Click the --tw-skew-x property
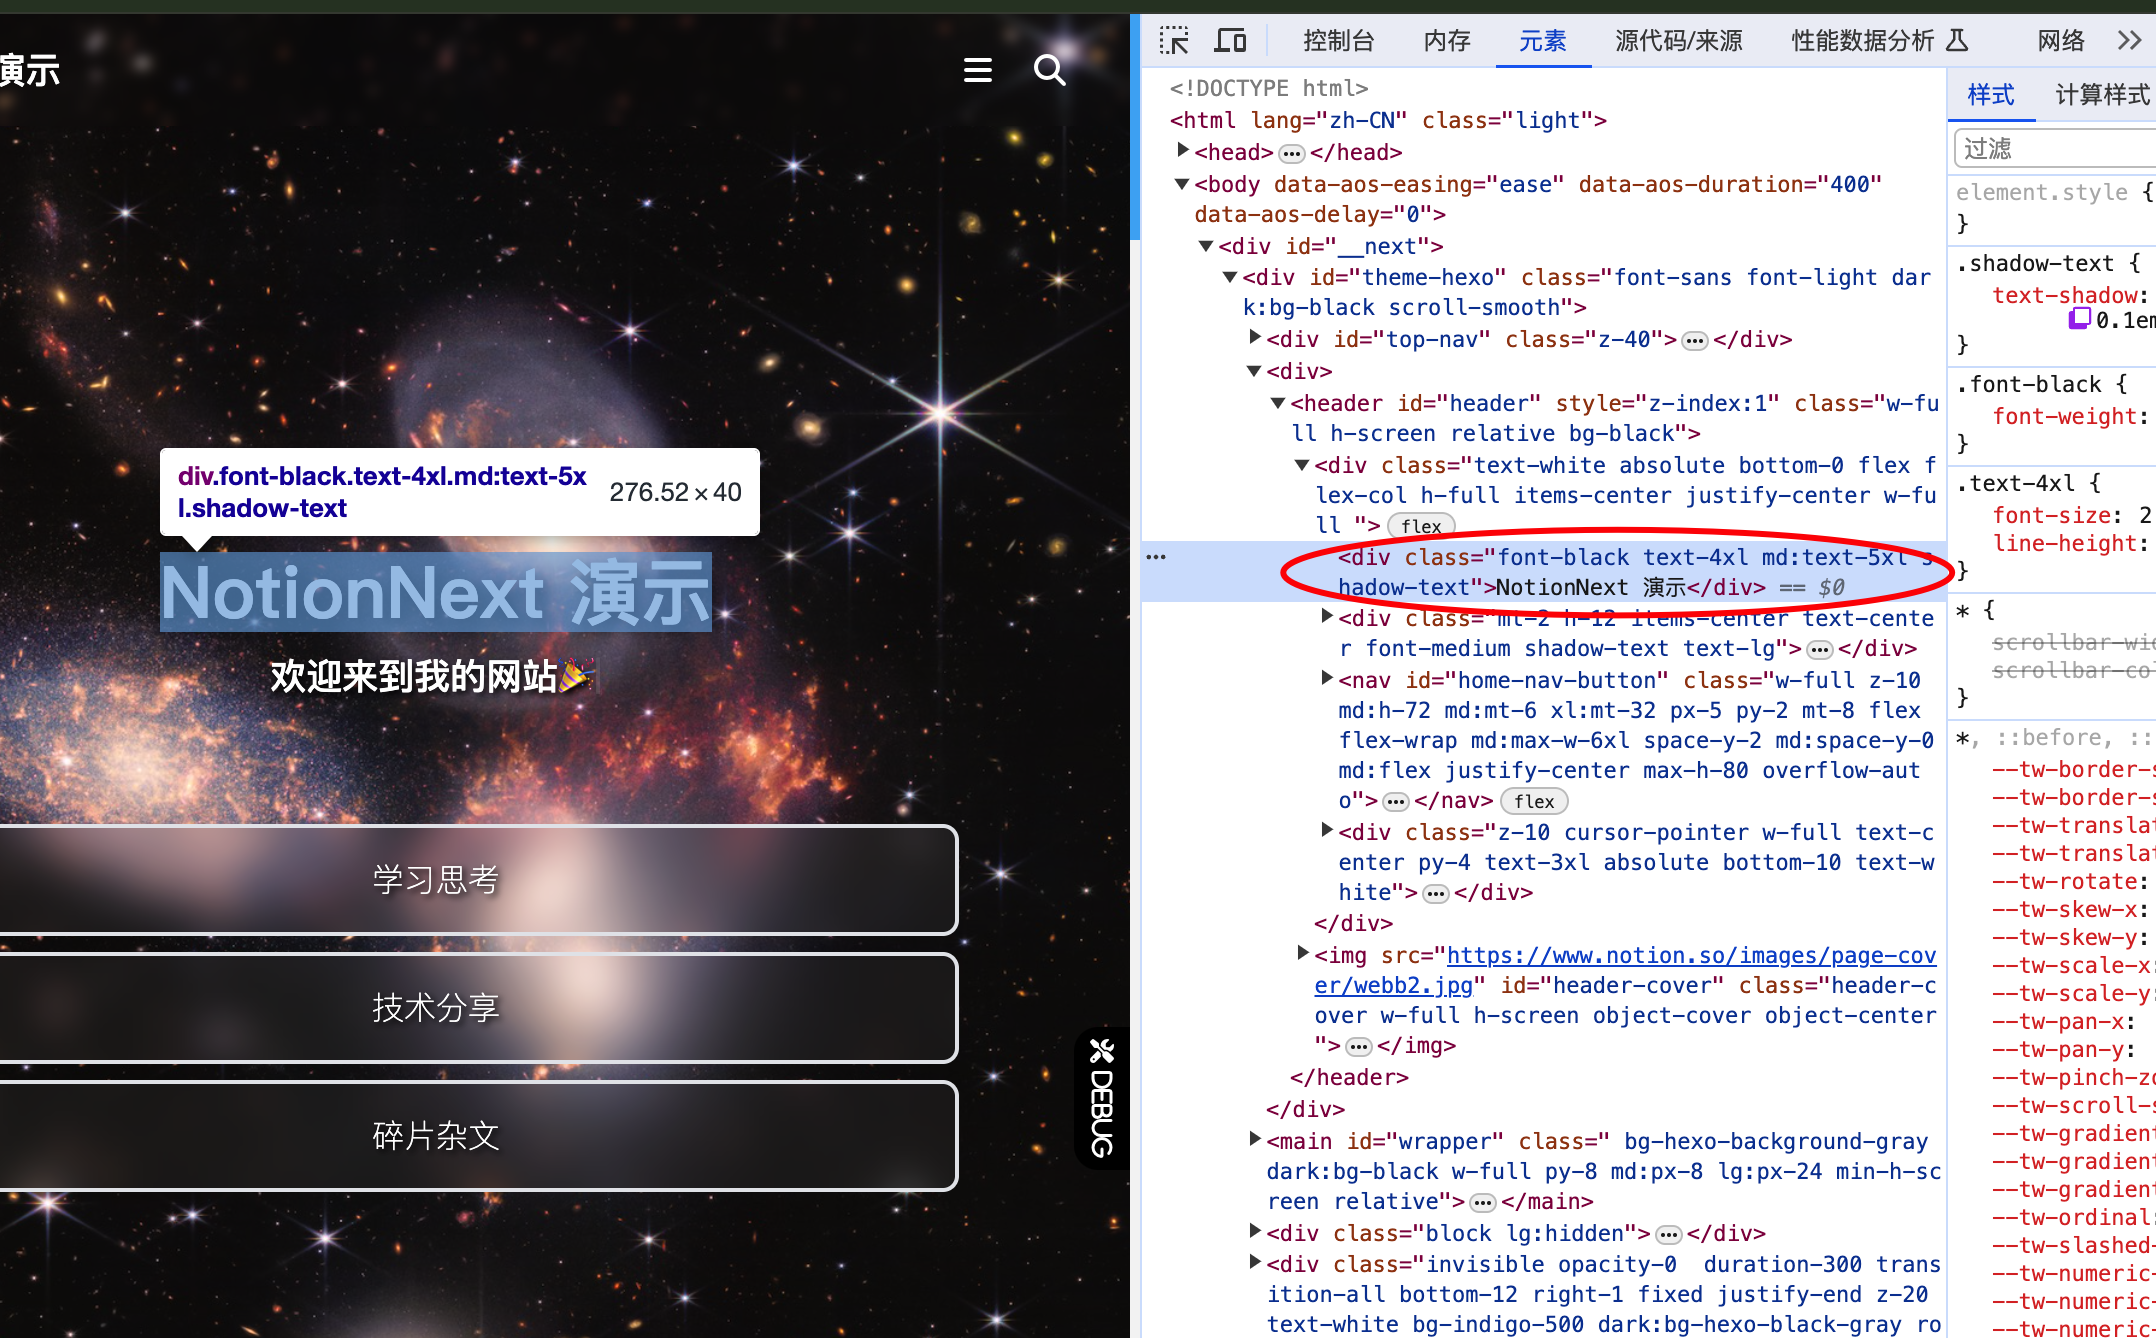The height and width of the screenshot is (1338, 2156). coord(2064,910)
